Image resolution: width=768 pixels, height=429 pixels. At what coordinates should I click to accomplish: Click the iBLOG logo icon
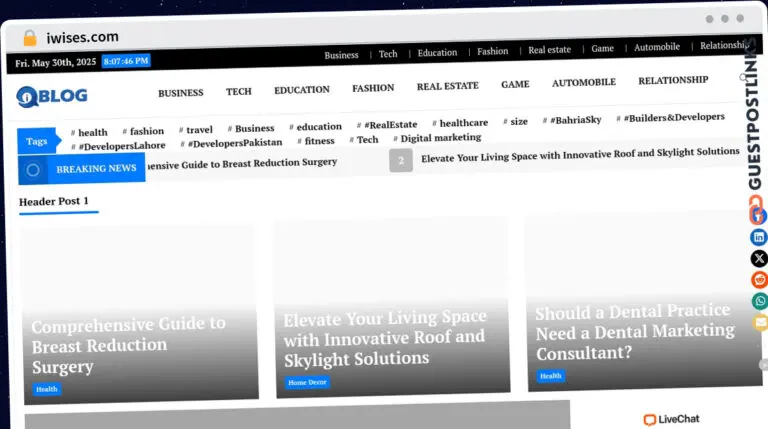[26, 96]
